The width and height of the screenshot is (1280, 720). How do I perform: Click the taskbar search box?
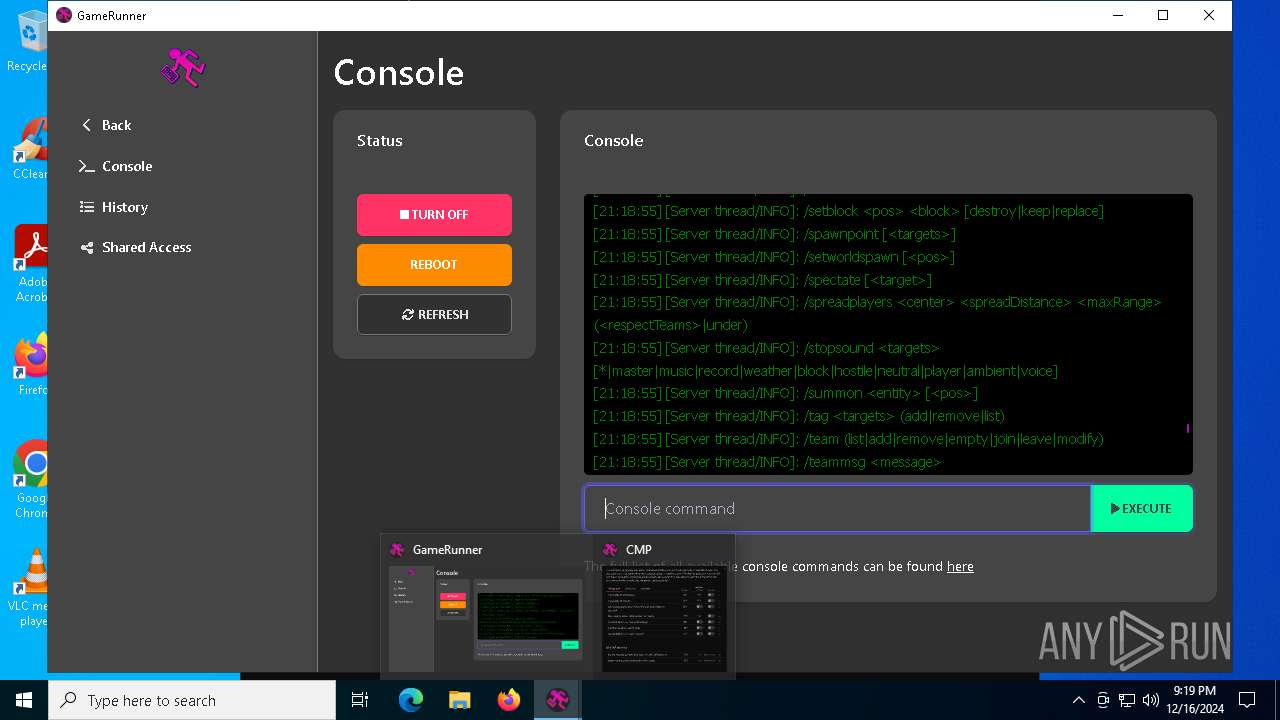point(192,700)
